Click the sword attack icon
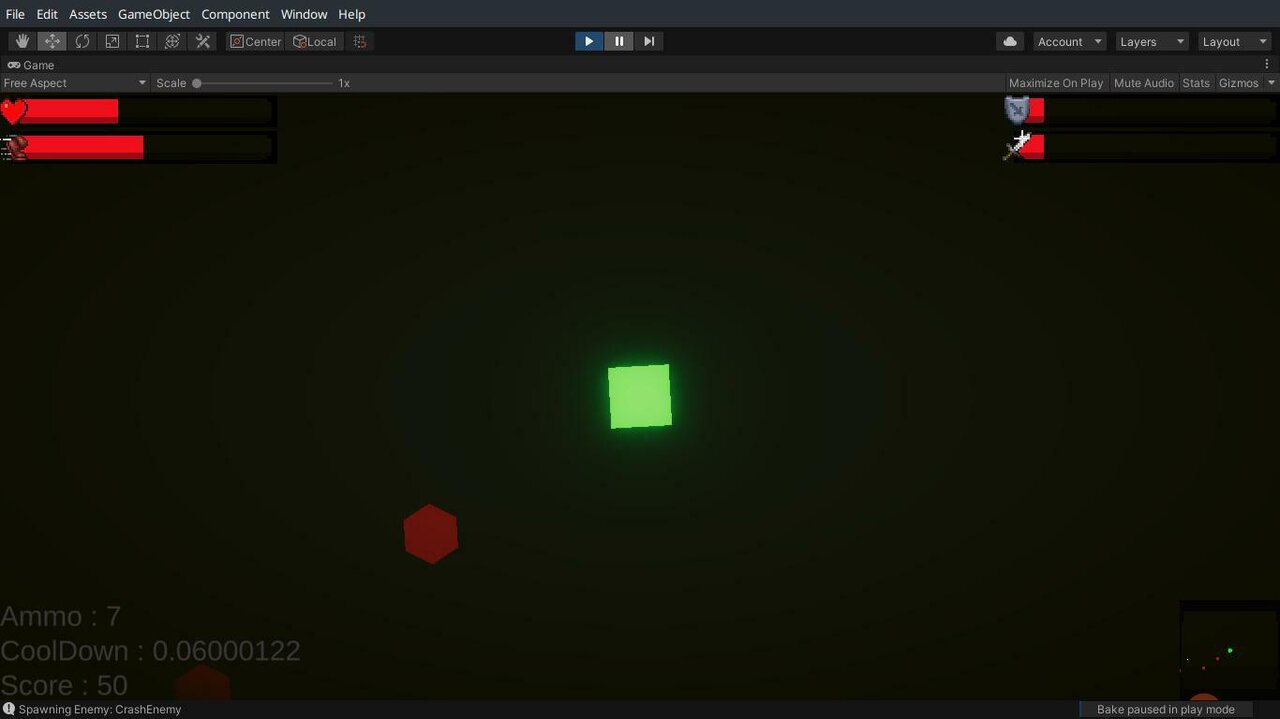This screenshot has height=719, width=1280. 1017,146
